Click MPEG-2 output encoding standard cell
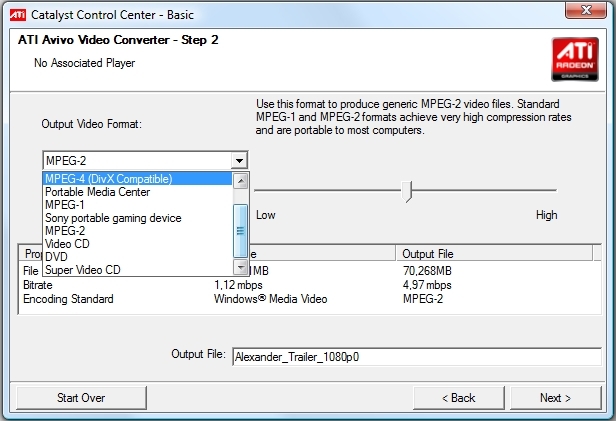The image size is (616, 421). (423, 299)
